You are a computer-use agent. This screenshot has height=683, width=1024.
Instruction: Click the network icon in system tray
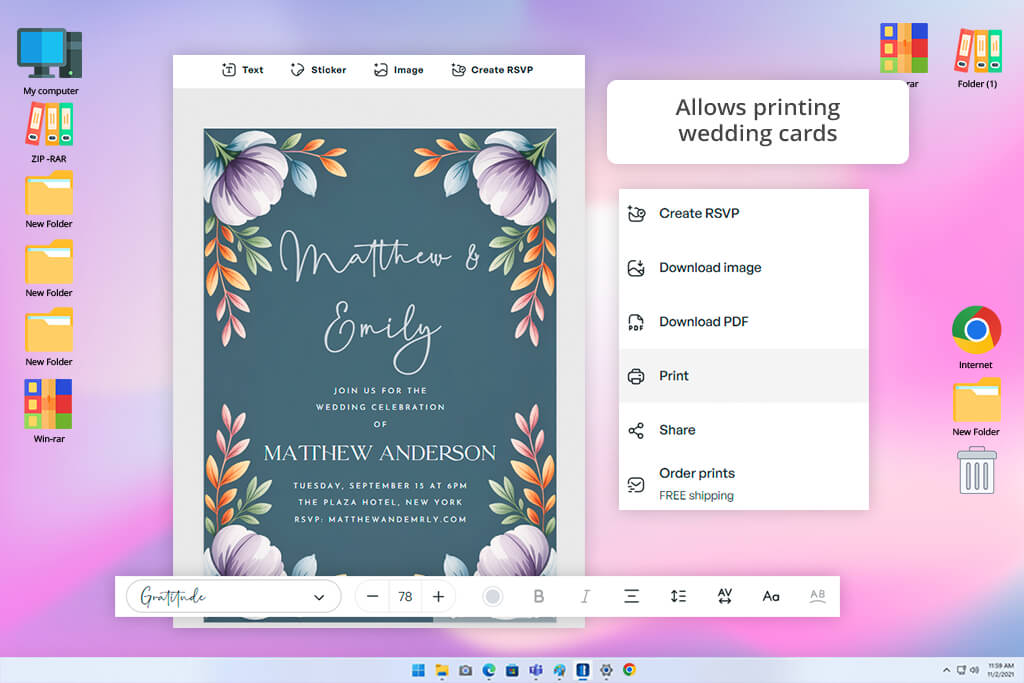(x=961, y=670)
